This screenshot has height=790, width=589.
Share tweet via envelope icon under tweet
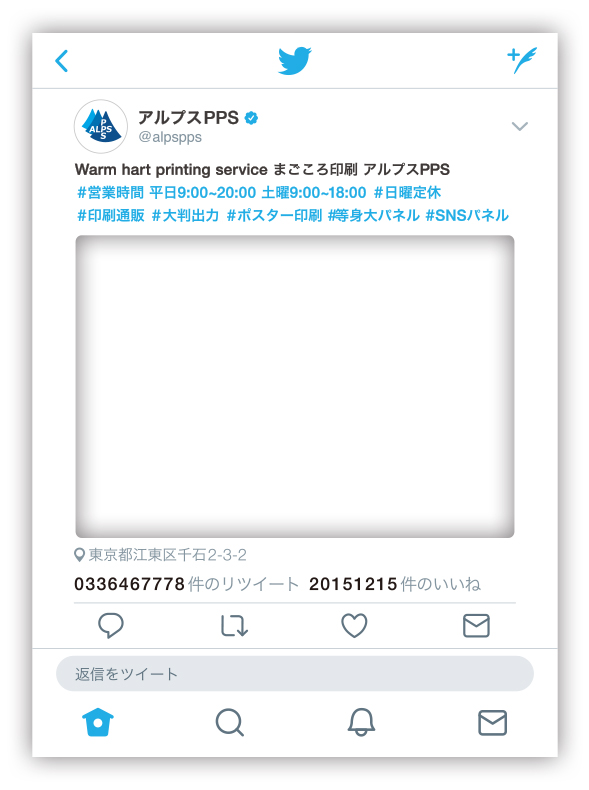[x=476, y=626]
